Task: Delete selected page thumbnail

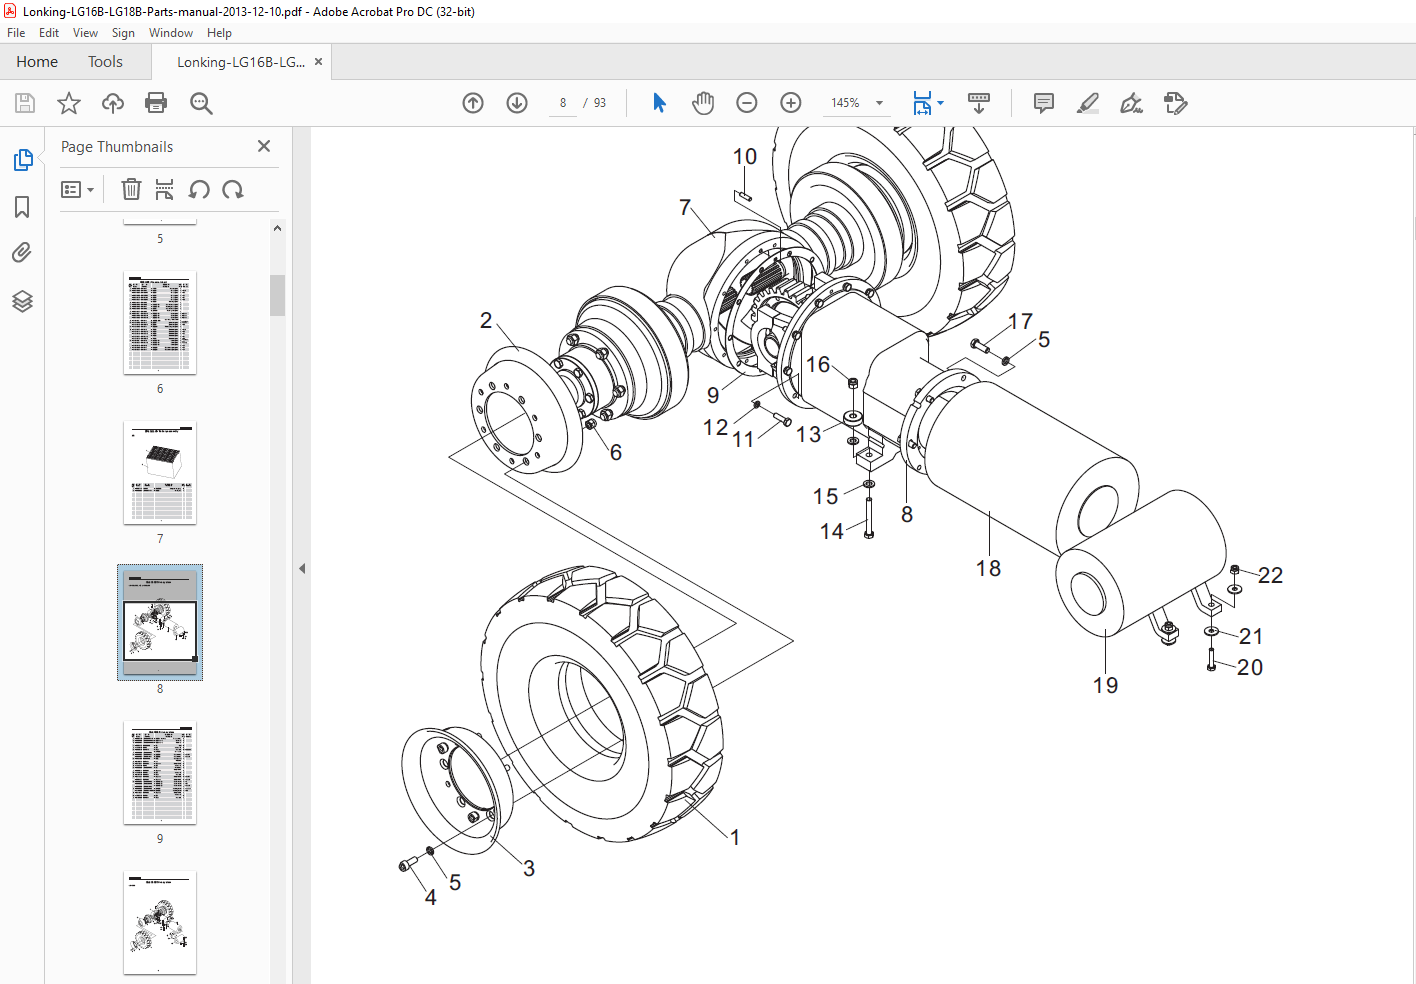Action: pyautogui.click(x=131, y=189)
